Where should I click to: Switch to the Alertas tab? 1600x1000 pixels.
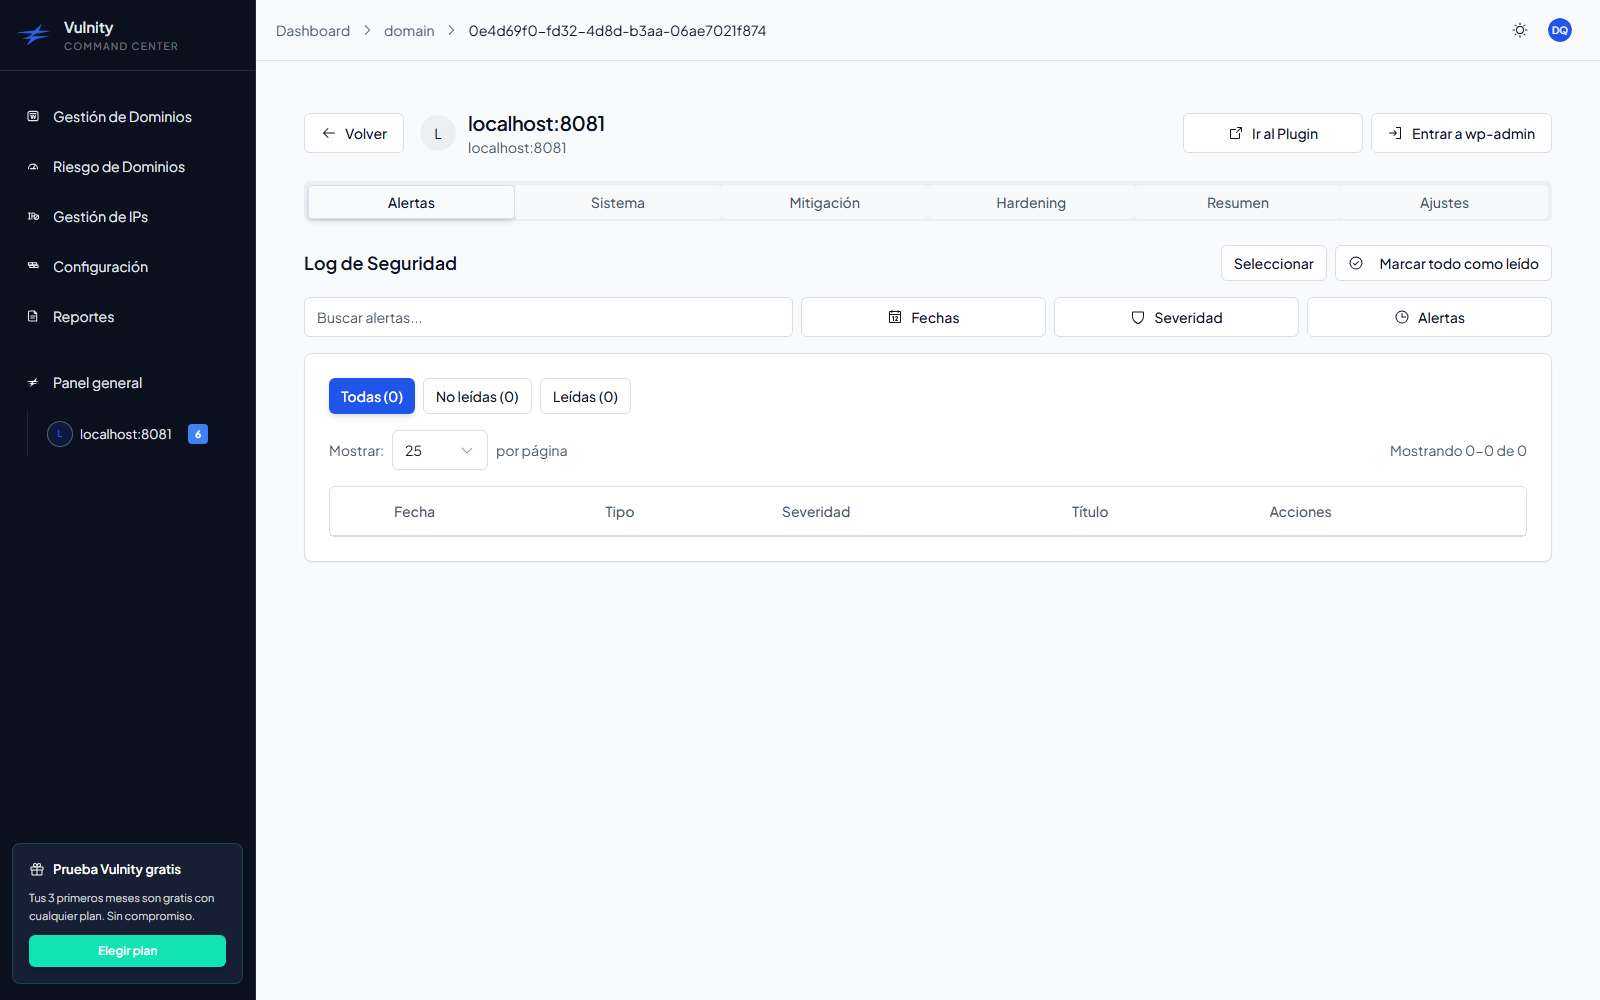click(411, 202)
